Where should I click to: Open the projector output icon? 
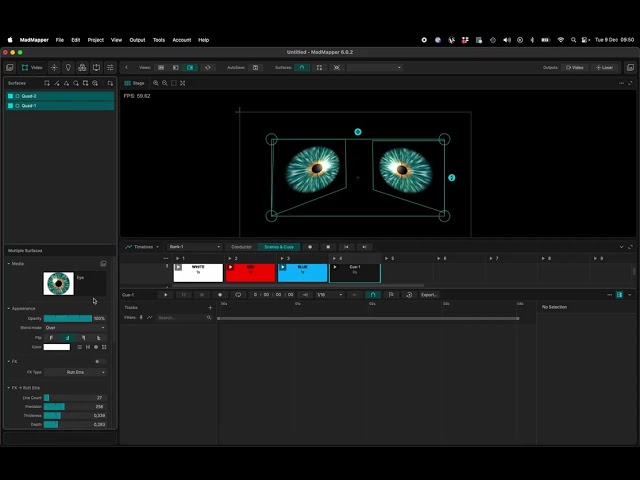(x=96, y=67)
